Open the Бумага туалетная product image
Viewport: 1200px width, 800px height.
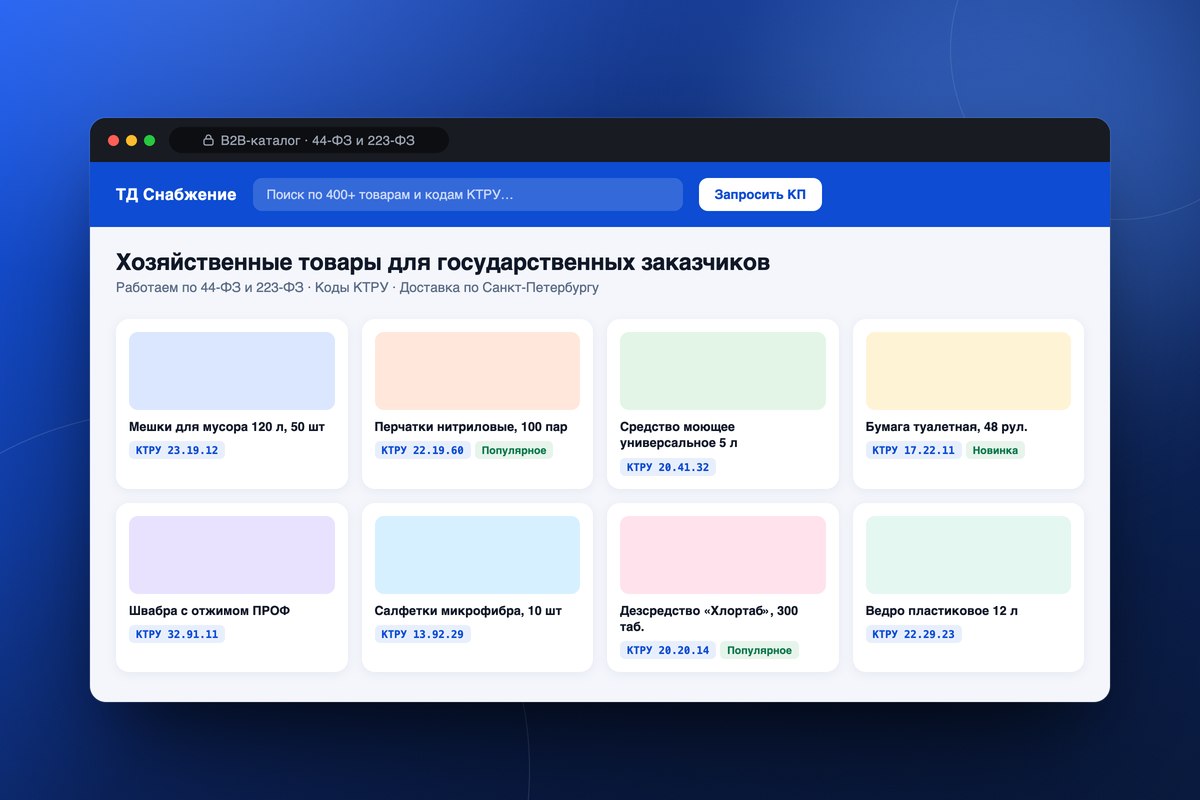pyautogui.click(x=968, y=371)
